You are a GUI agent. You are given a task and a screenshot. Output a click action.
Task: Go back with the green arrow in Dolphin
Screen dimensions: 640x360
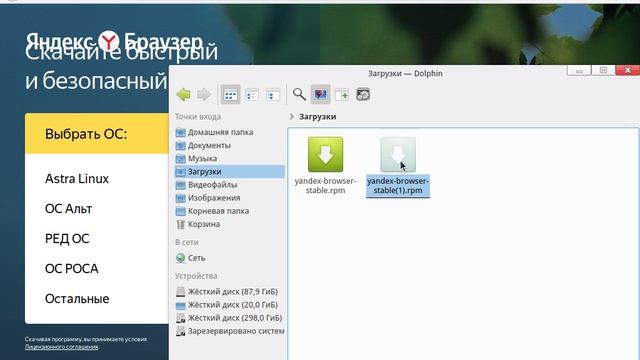click(x=184, y=95)
